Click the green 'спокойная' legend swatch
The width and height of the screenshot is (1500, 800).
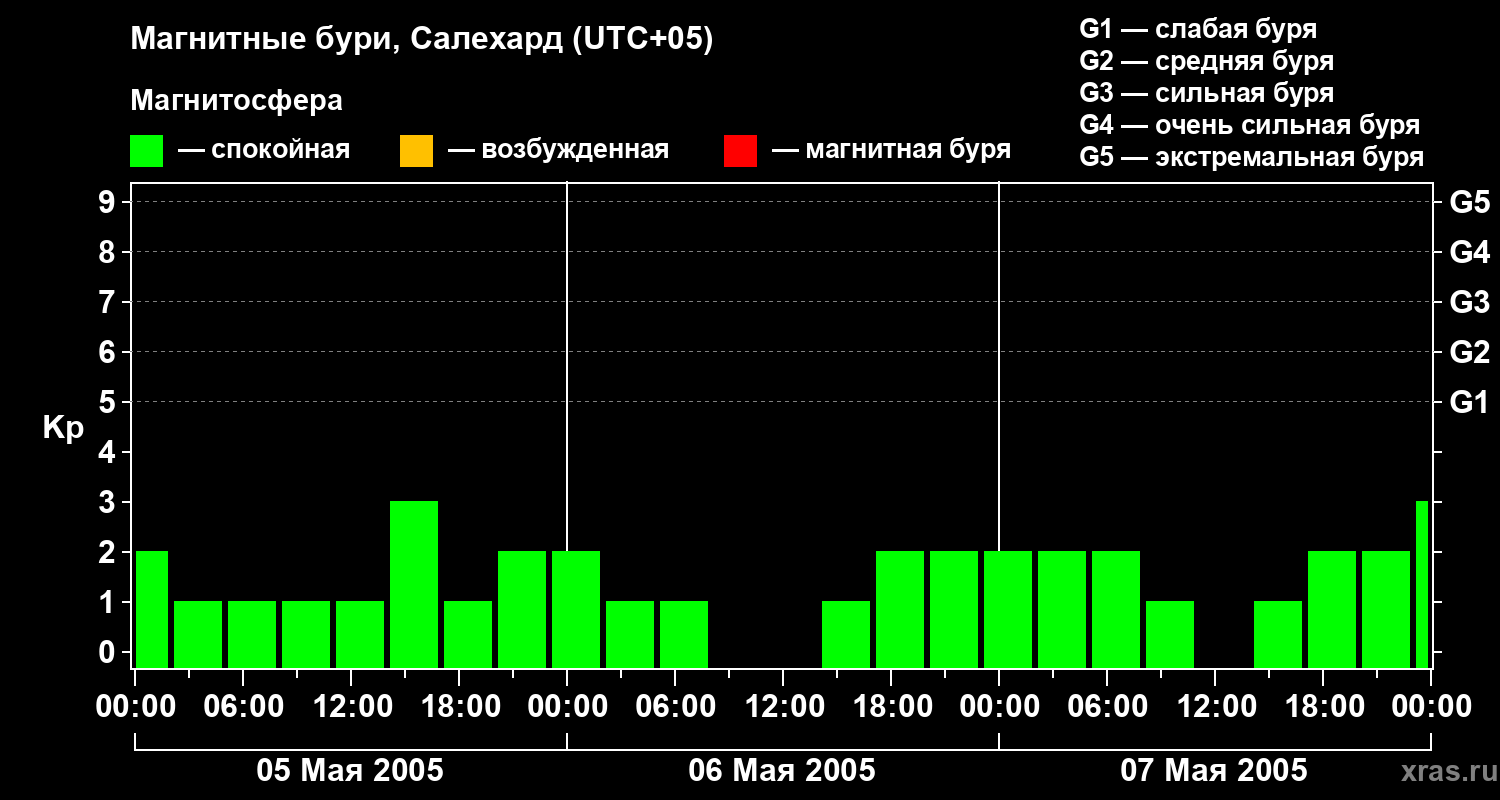(147, 151)
